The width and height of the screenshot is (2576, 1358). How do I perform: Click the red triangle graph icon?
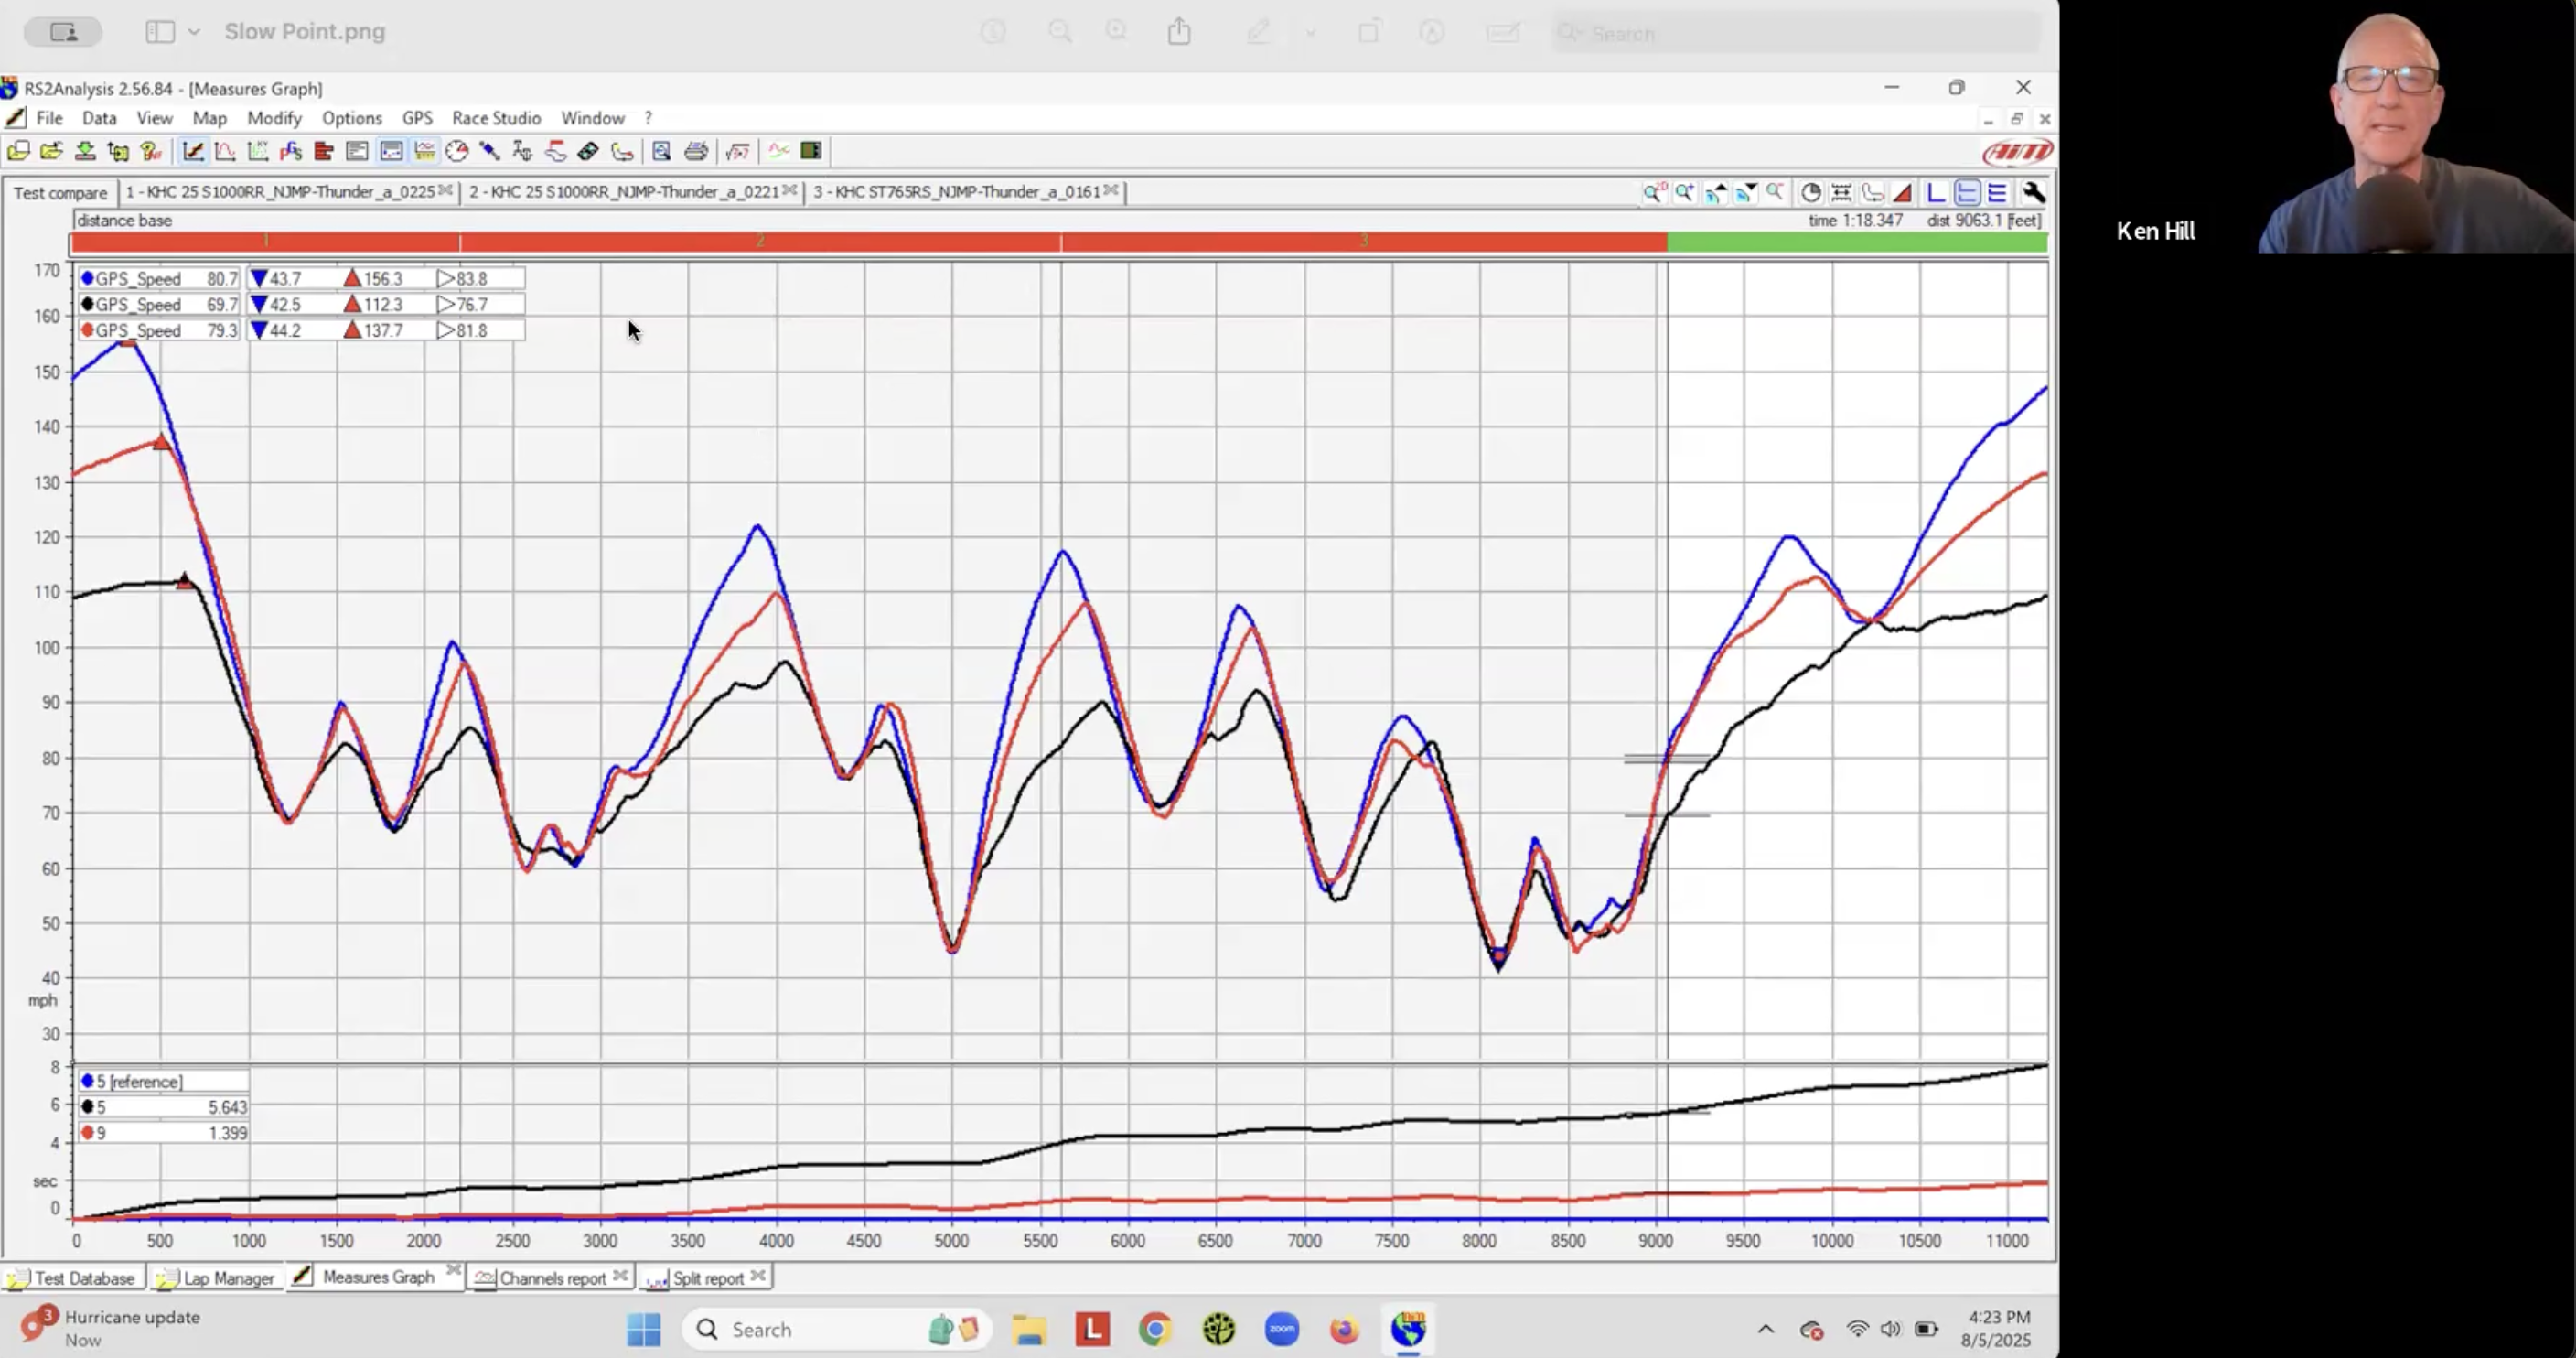coord(1903,192)
